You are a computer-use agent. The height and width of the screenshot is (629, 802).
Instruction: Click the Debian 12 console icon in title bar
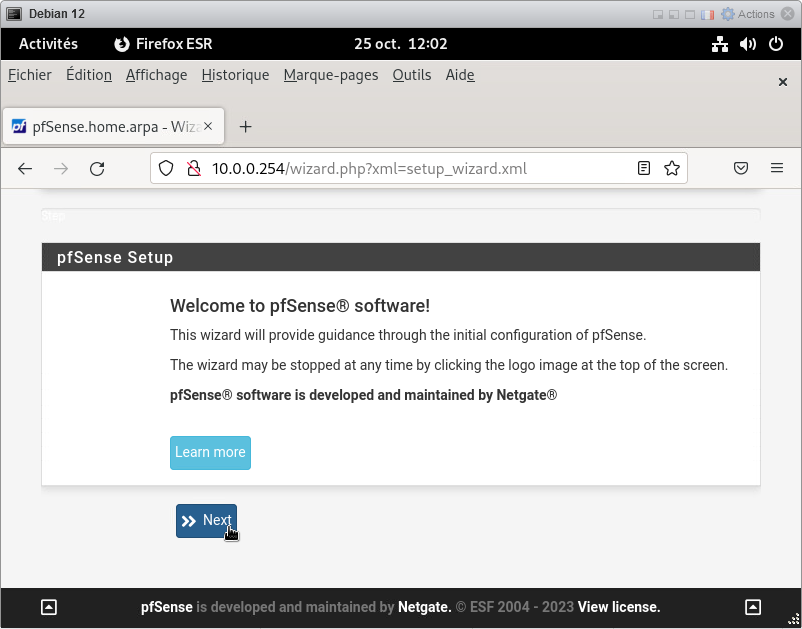[x=14, y=14]
